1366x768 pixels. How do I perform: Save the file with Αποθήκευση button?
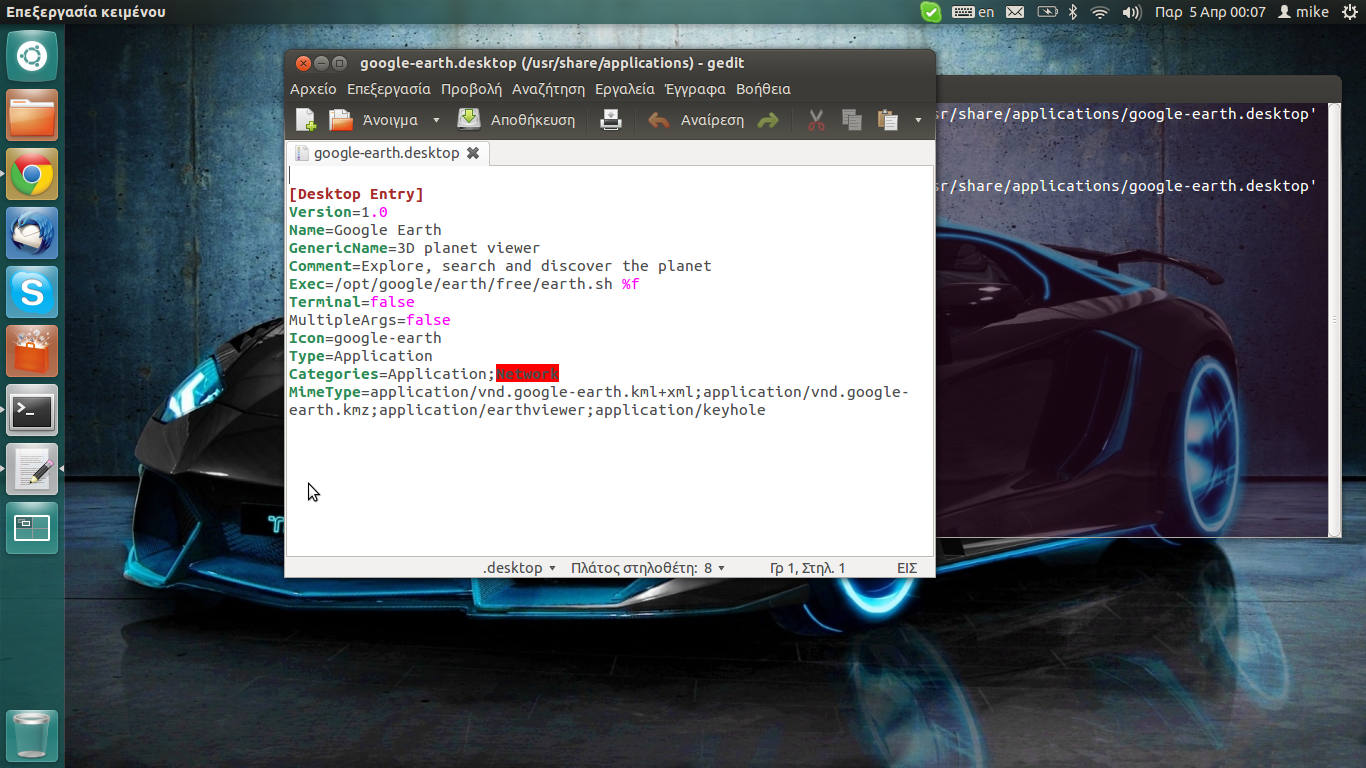tap(516, 120)
